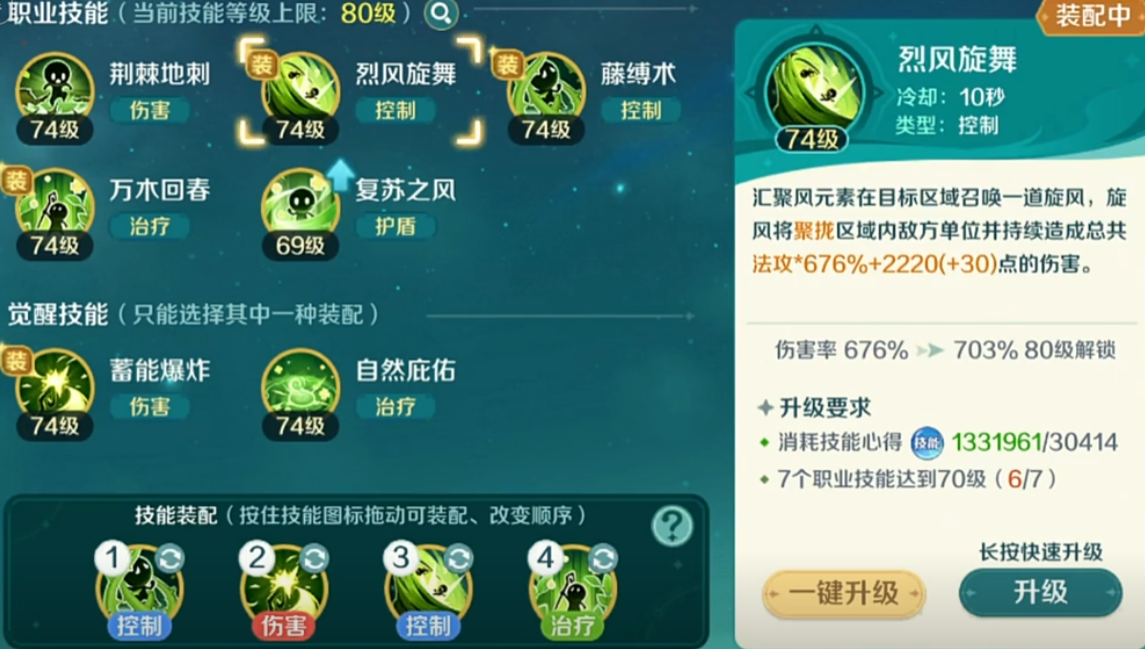This screenshot has height=649, width=1145.
Task: Click the 控制 tag under 烈风旋舞
Action: (395, 110)
